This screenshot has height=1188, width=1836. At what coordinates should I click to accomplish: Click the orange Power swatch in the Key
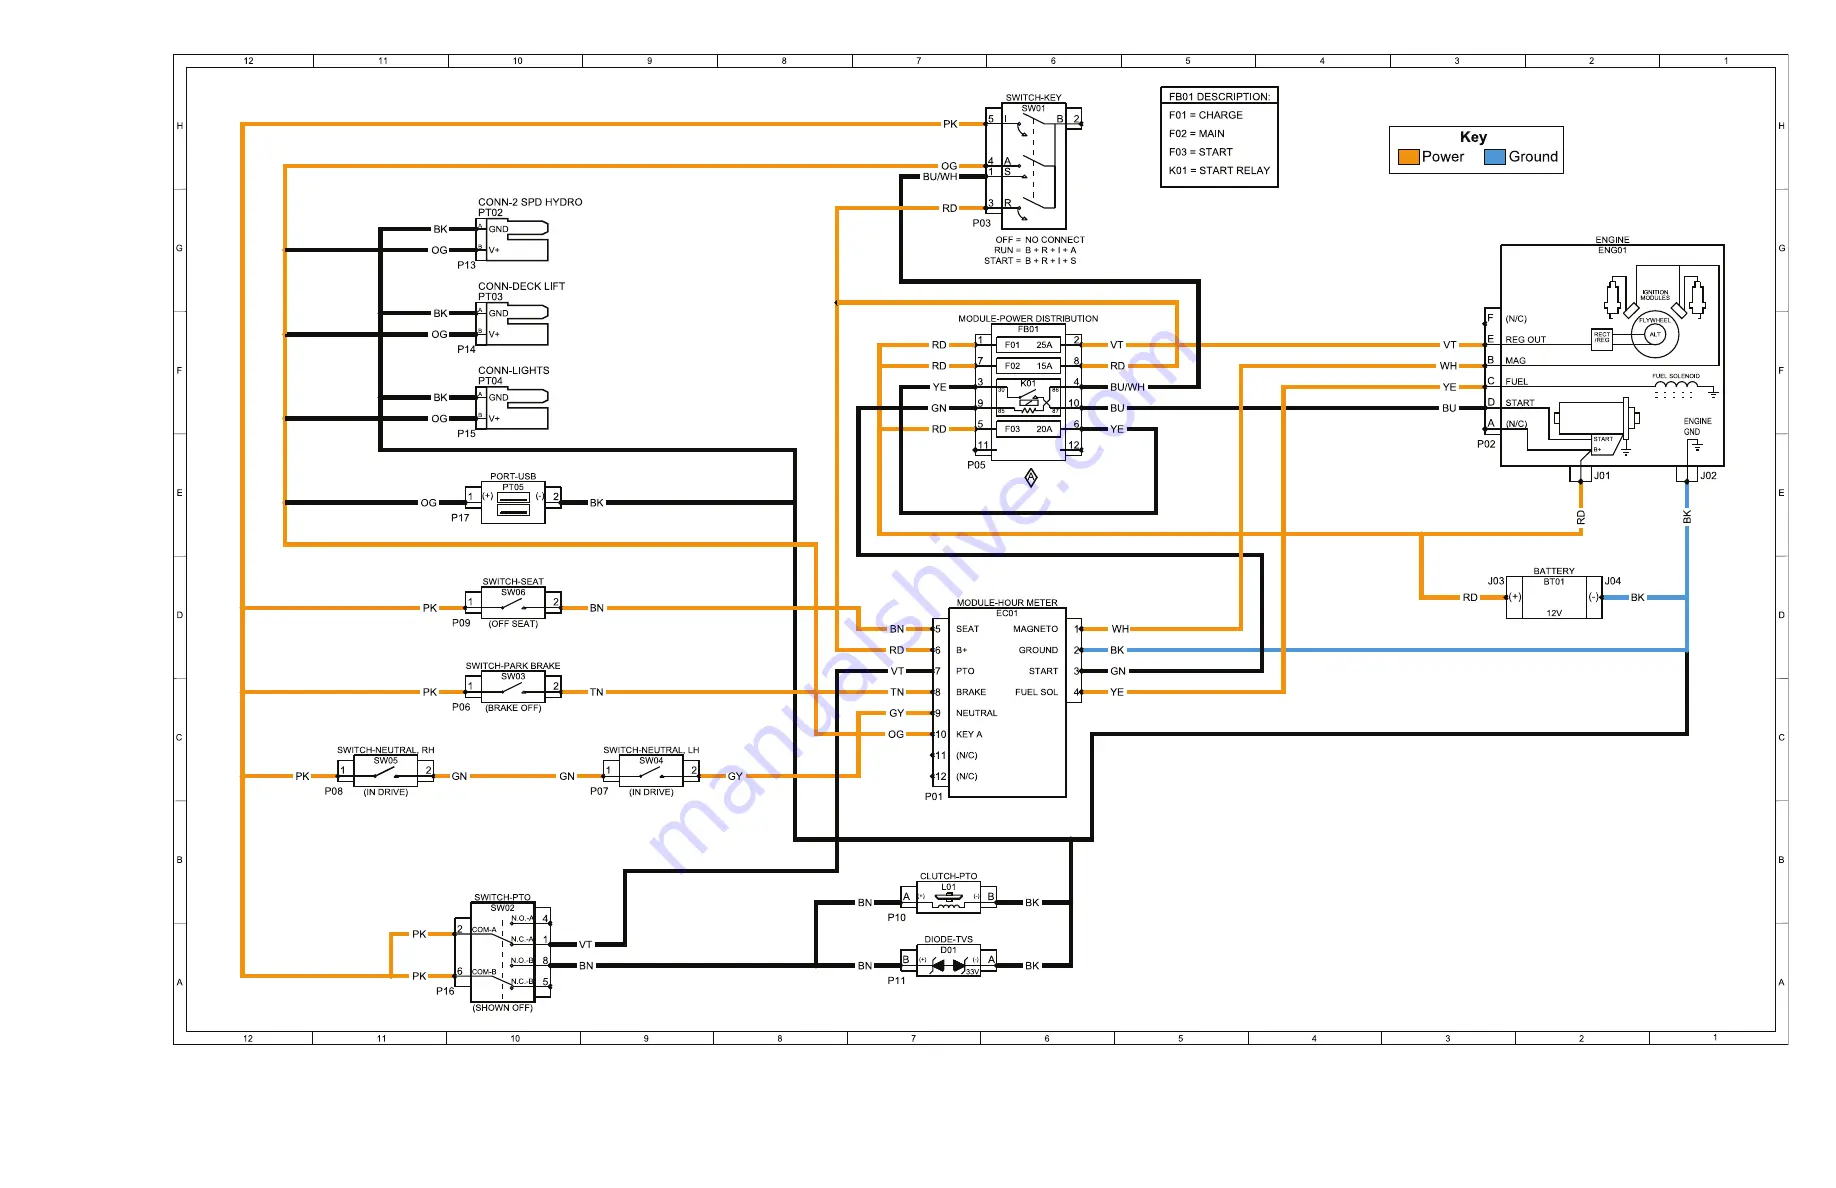click(x=1408, y=157)
